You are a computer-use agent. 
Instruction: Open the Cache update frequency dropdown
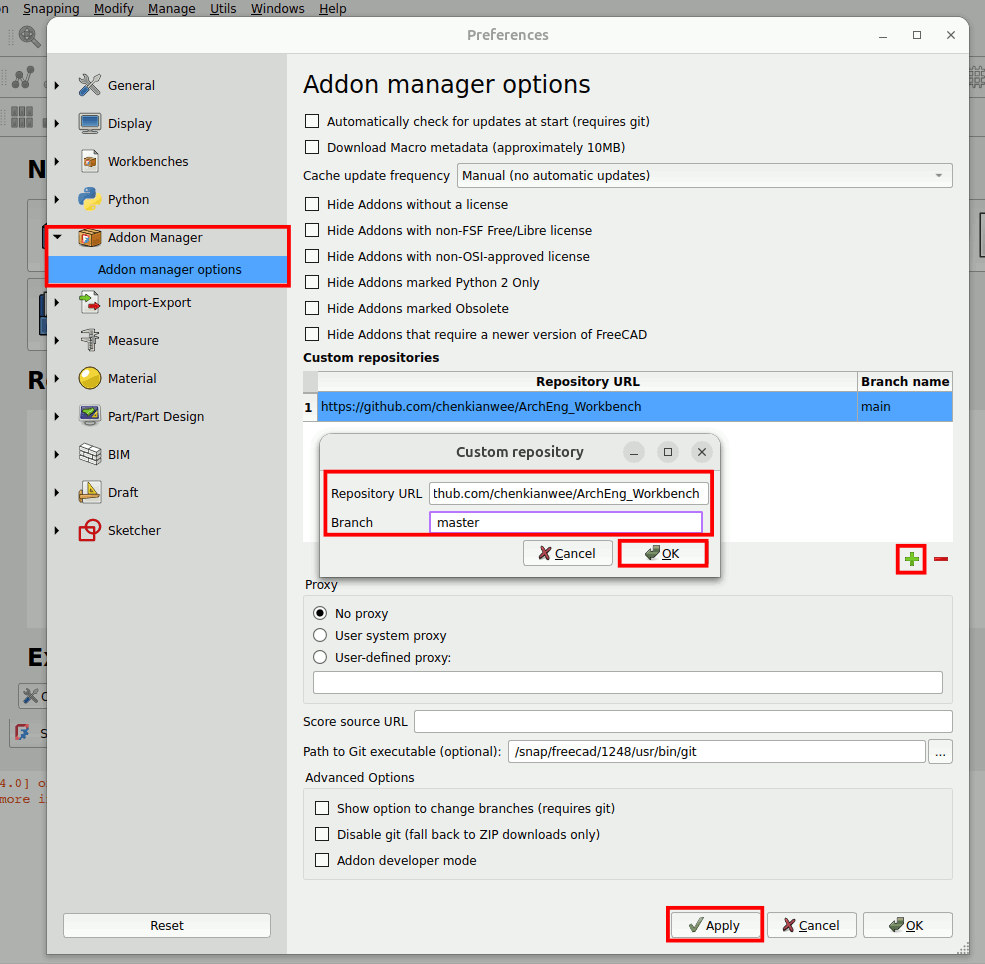(x=704, y=176)
